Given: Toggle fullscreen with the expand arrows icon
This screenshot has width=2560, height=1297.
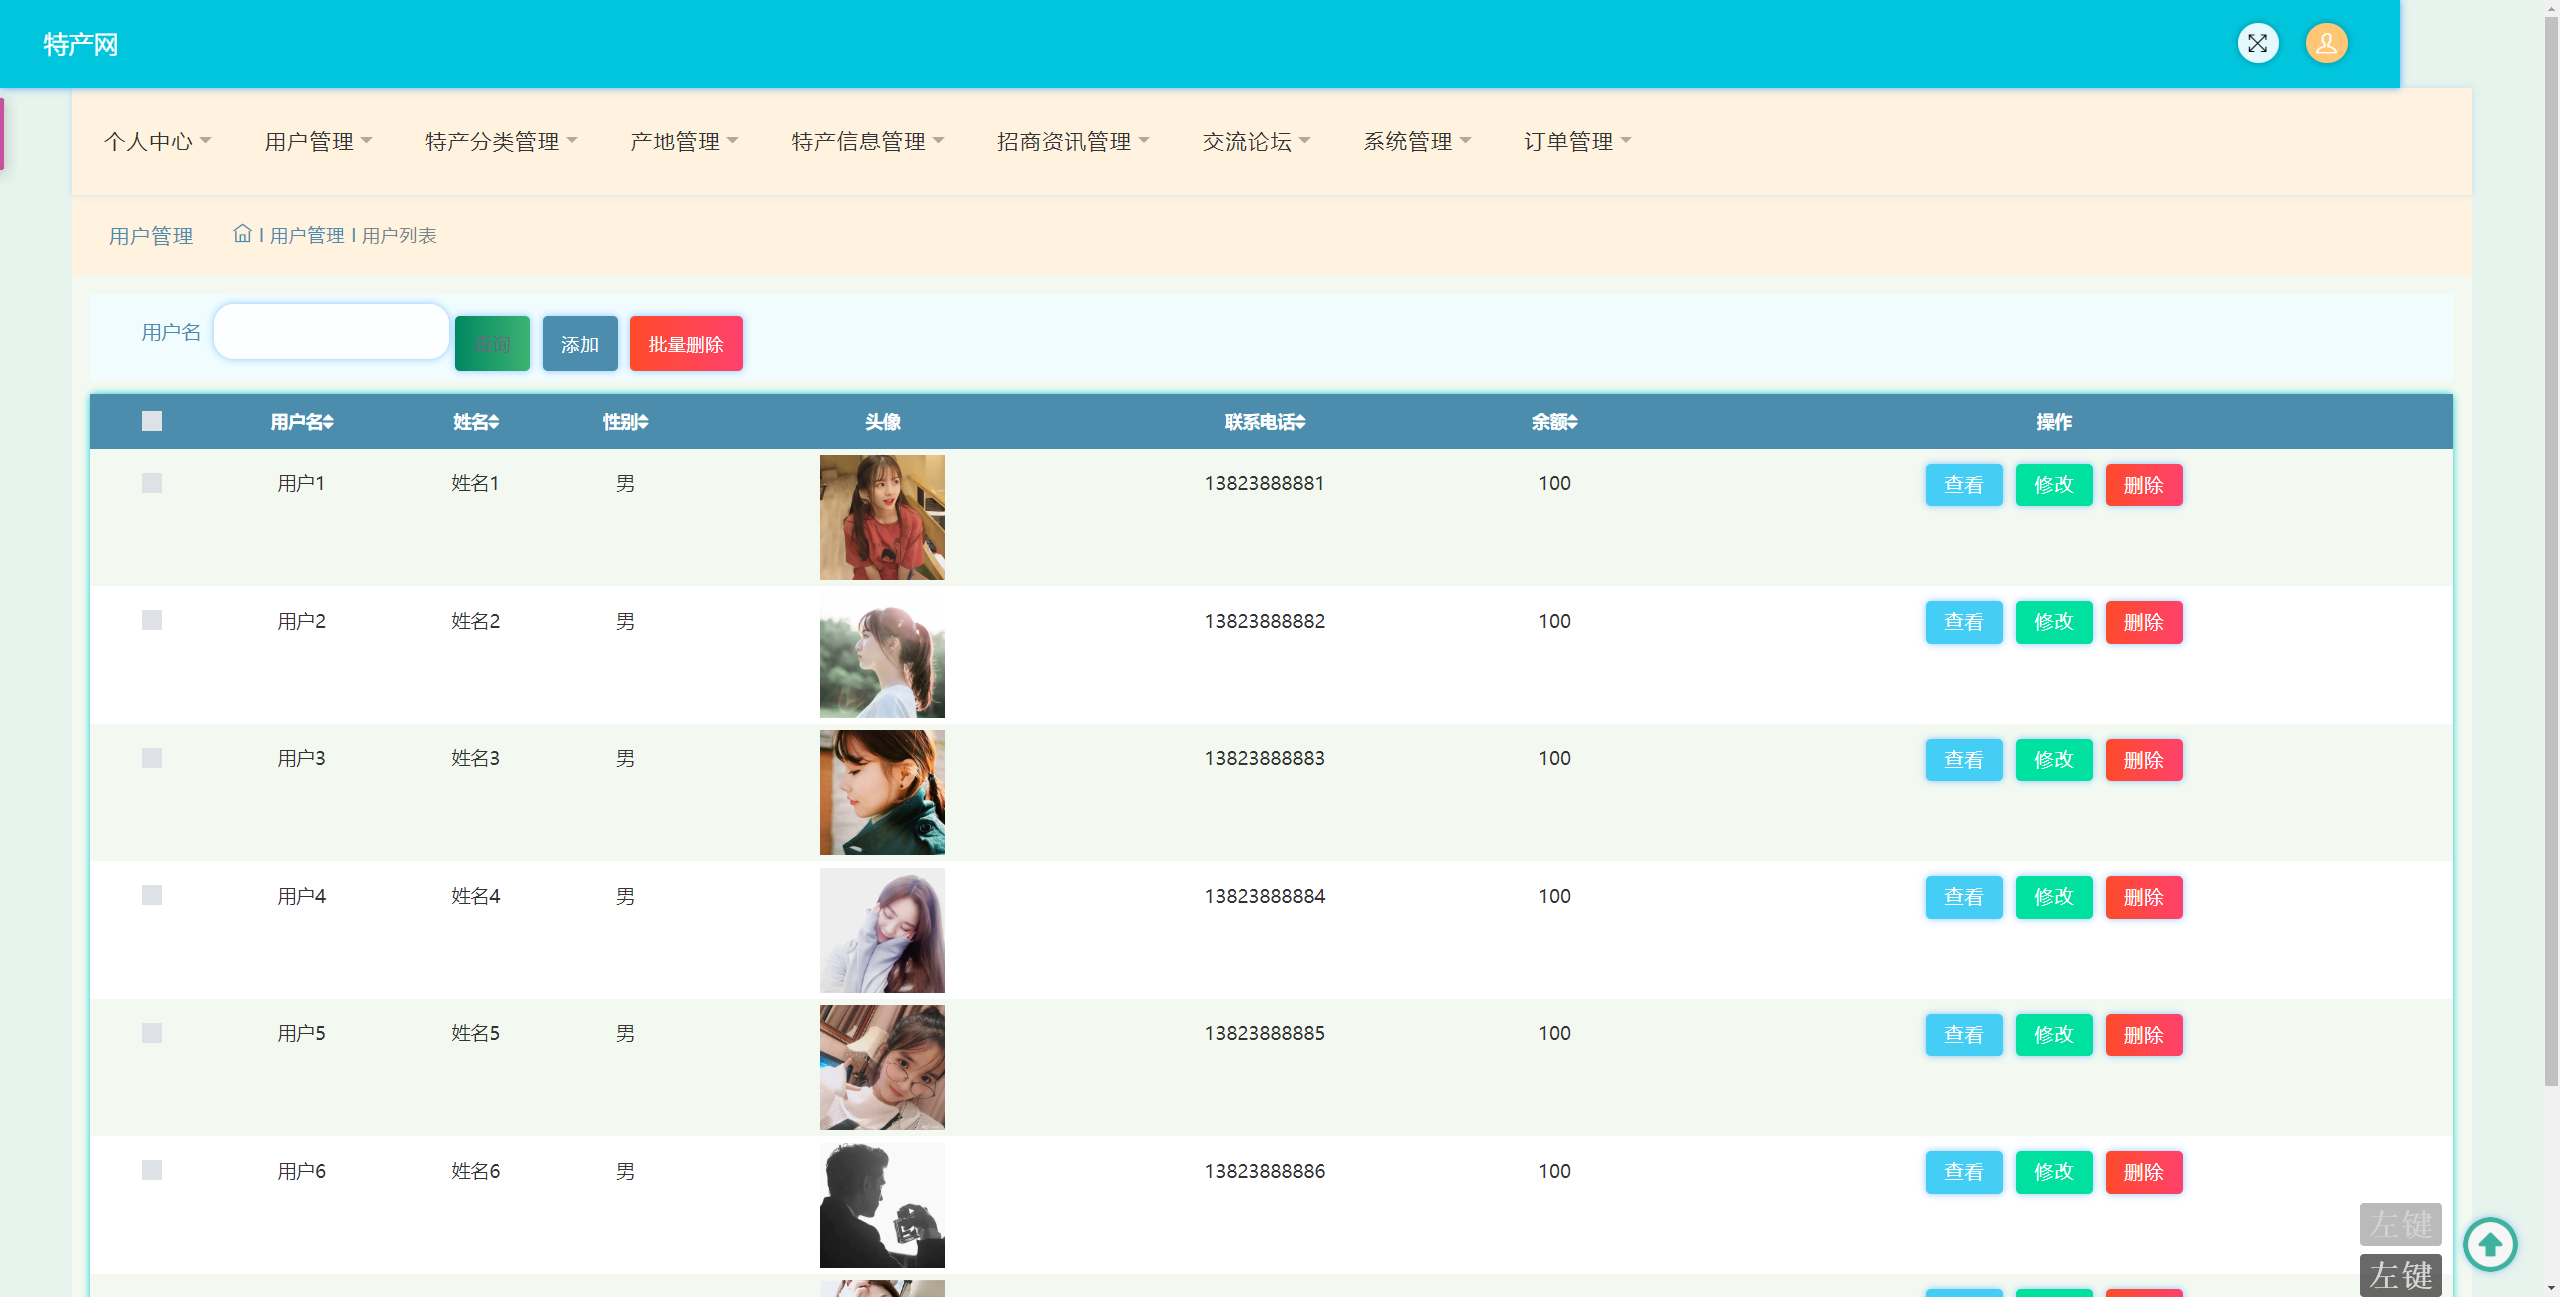Looking at the screenshot, I should tap(2258, 43).
